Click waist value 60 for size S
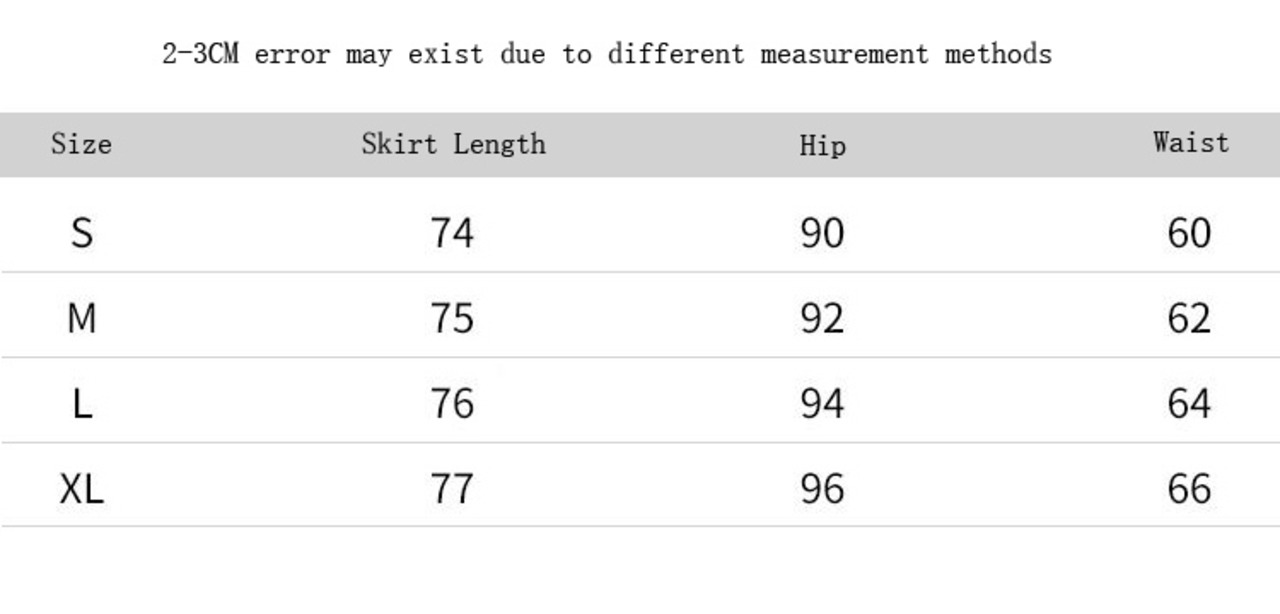 pos(1189,233)
